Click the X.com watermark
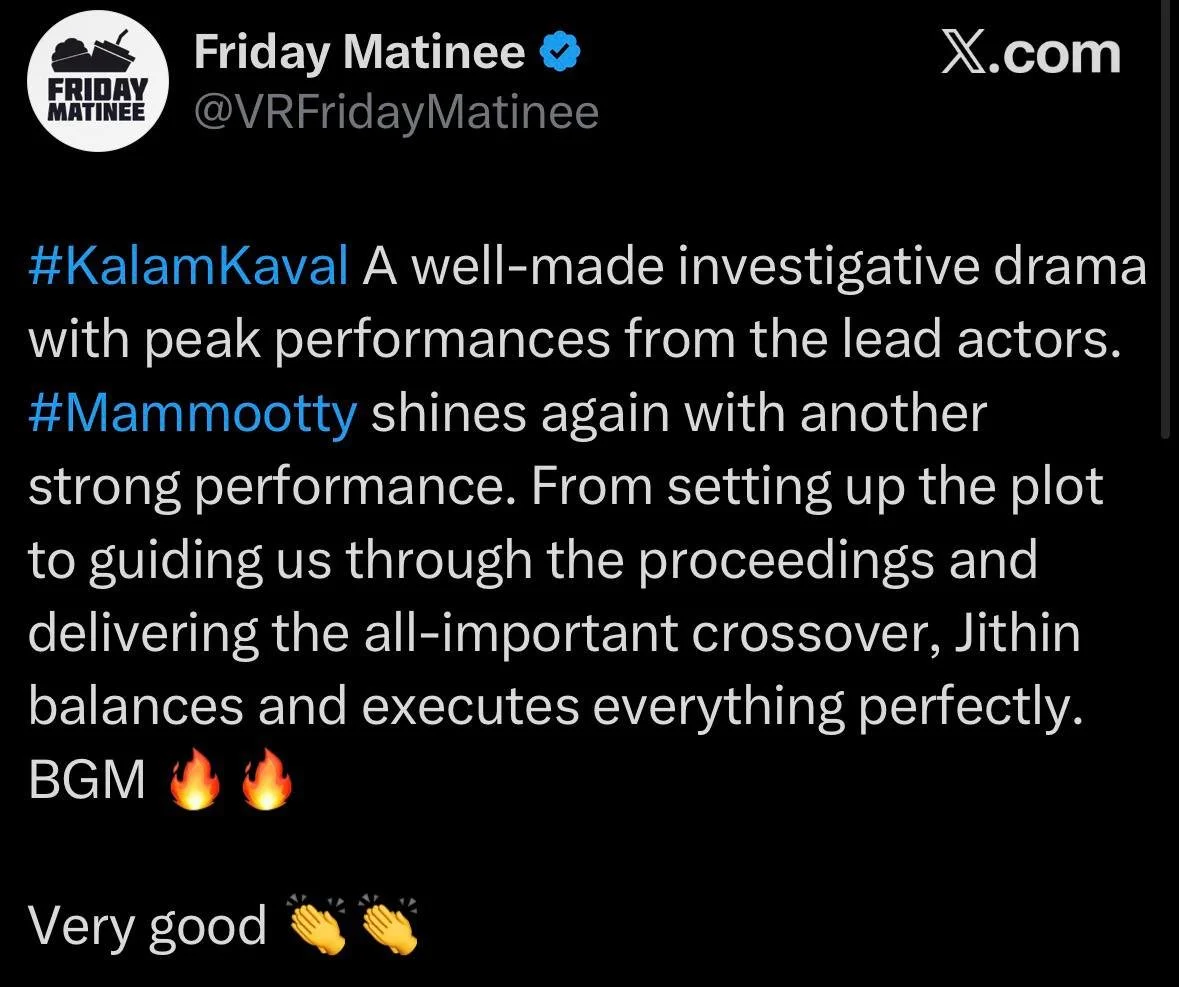This screenshot has height=987, width=1179. point(1031,53)
